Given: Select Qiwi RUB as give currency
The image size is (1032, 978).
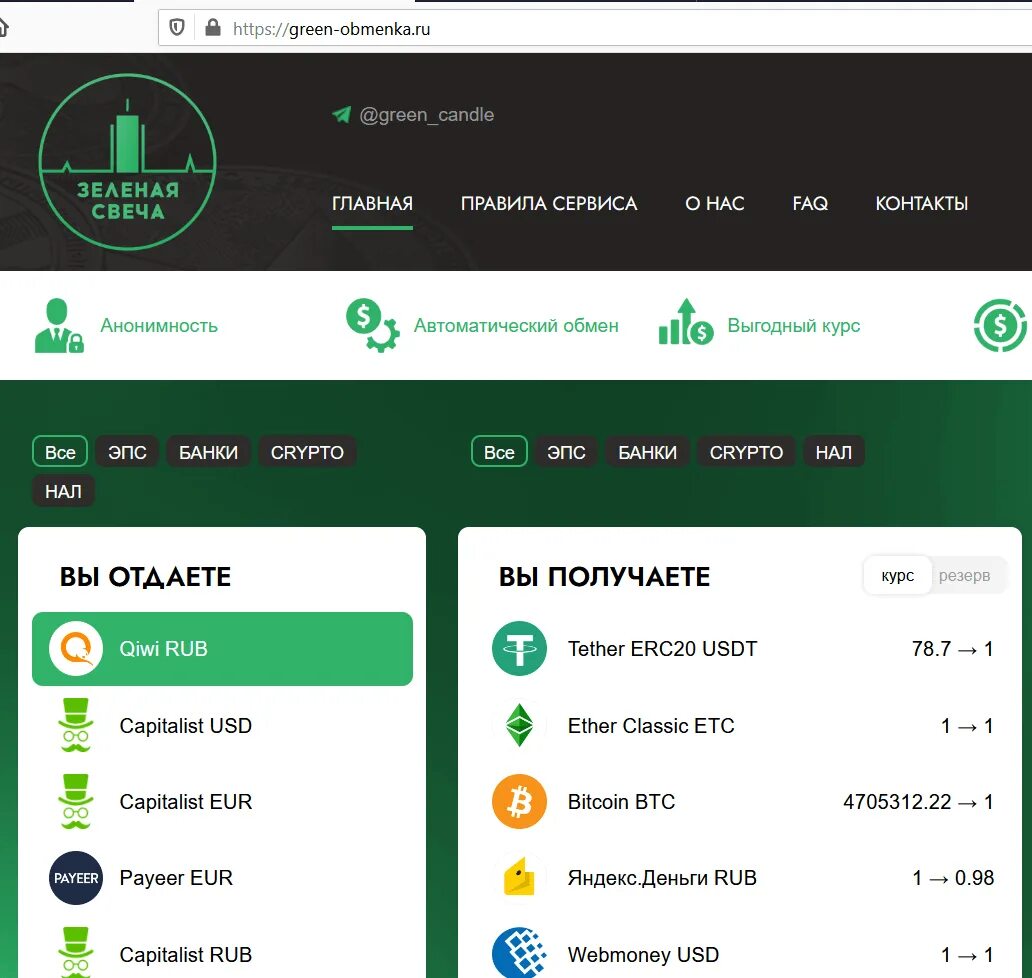Looking at the screenshot, I should click(222, 649).
